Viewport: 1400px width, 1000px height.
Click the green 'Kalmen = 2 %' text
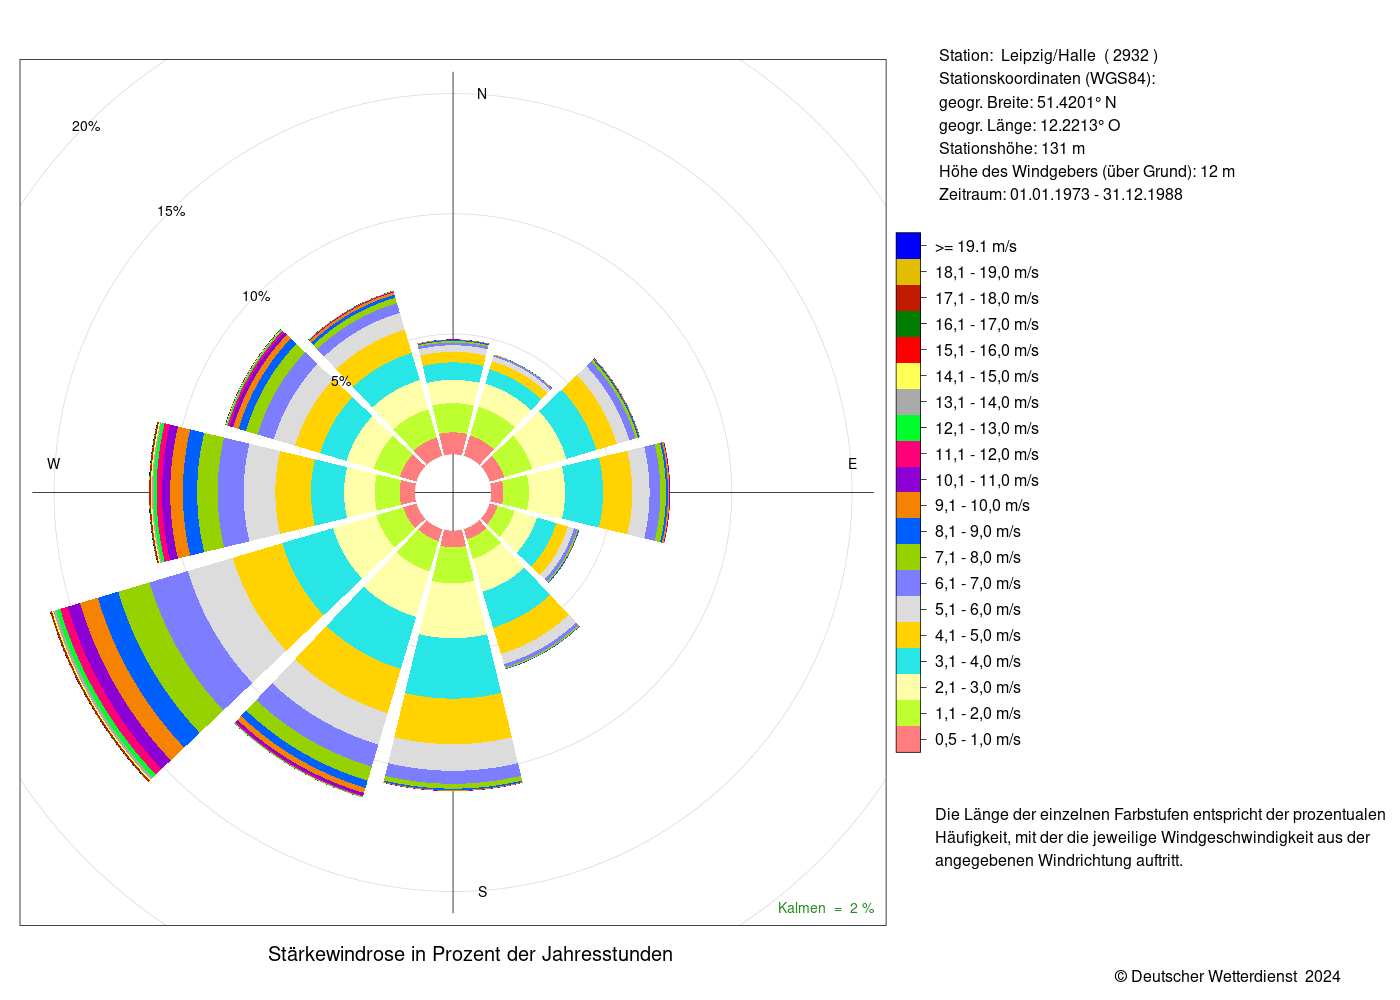pos(826,908)
